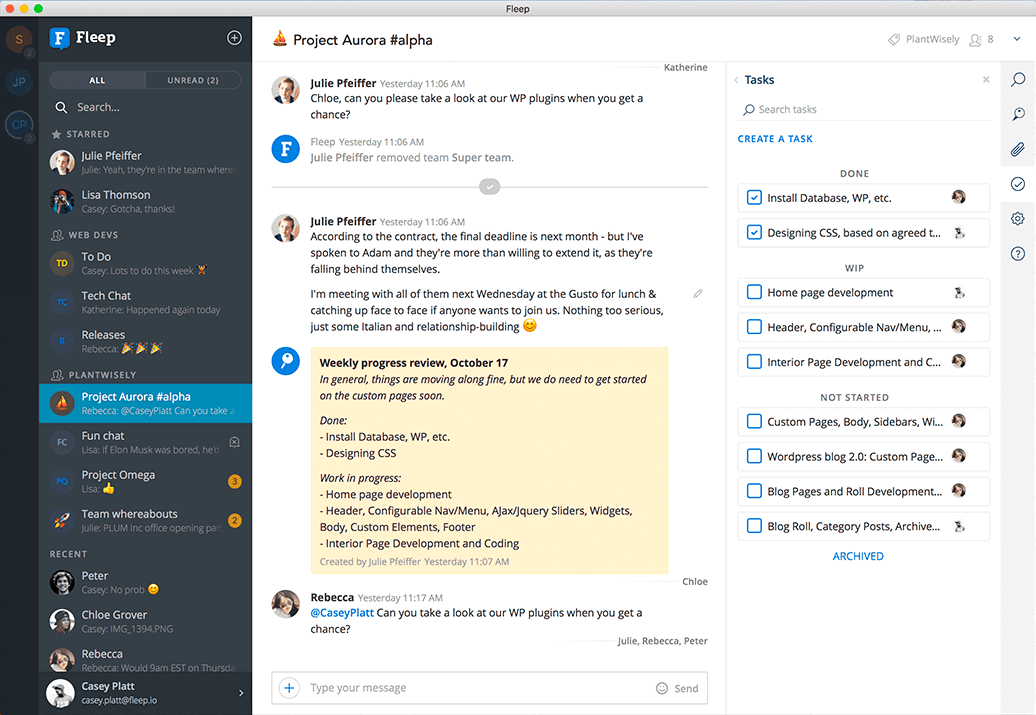
Task: Click the plus attachment button in composer
Action: (289, 688)
